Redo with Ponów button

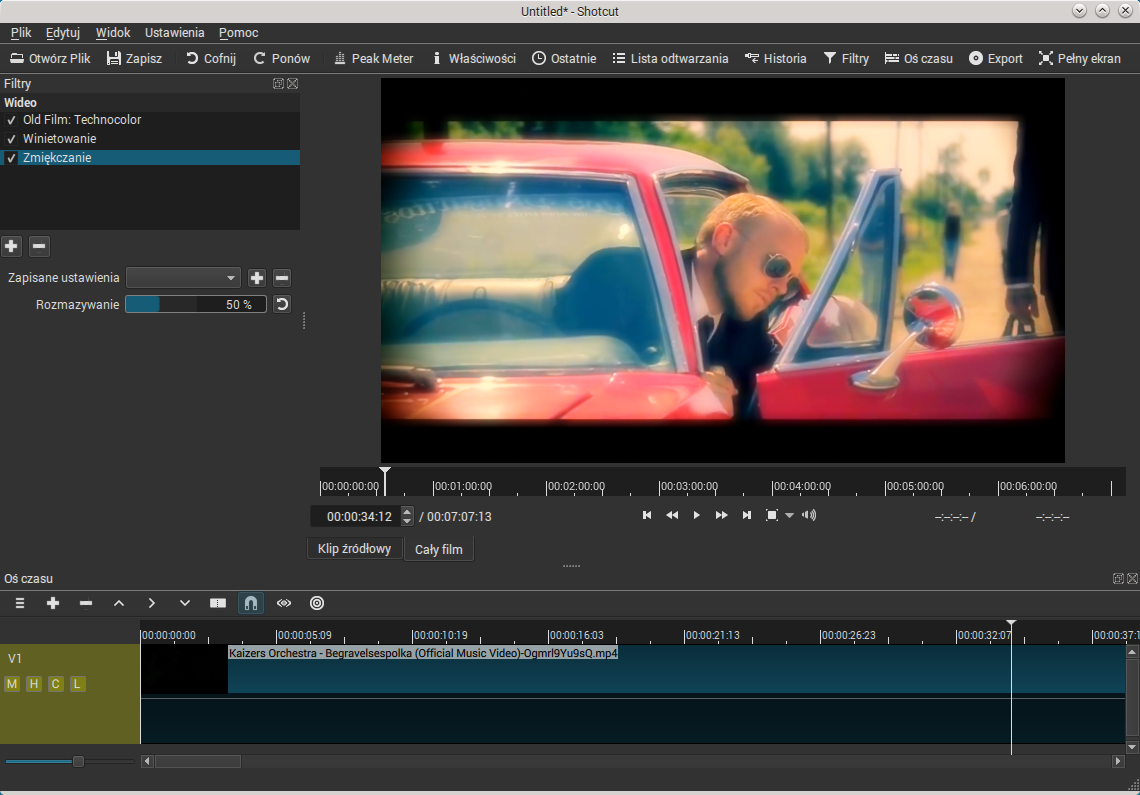click(x=281, y=58)
